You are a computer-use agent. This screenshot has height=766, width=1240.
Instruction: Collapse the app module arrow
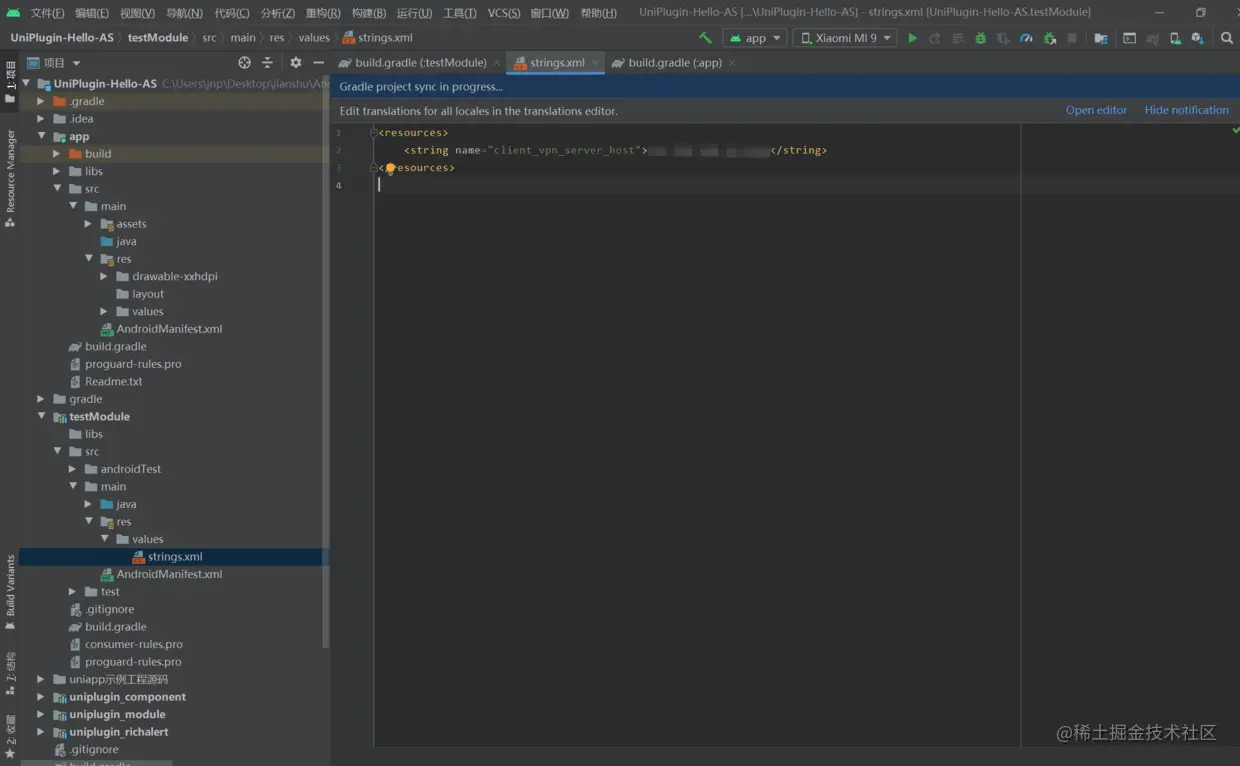point(41,136)
